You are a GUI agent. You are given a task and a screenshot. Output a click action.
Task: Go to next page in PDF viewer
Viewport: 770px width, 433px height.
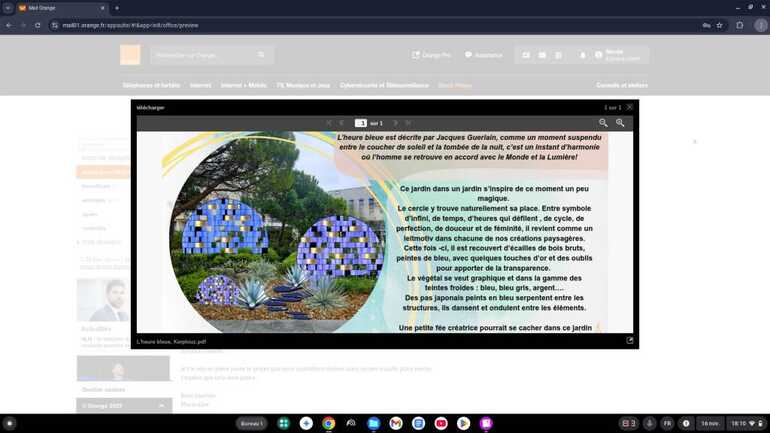(x=392, y=123)
